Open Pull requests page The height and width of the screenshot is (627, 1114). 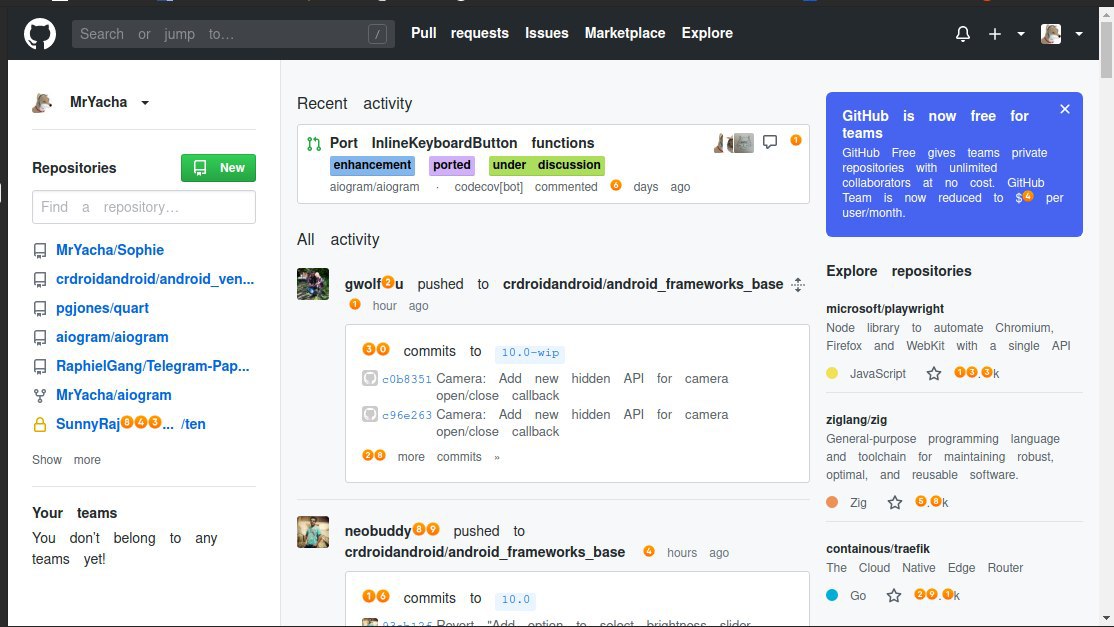(x=460, y=33)
